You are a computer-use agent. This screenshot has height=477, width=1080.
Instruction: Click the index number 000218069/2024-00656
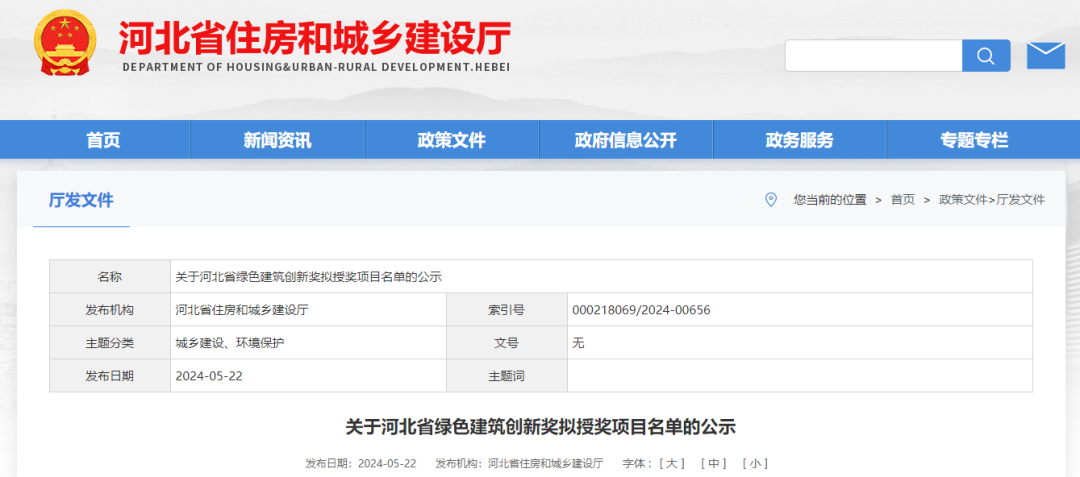tap(641, 310)
